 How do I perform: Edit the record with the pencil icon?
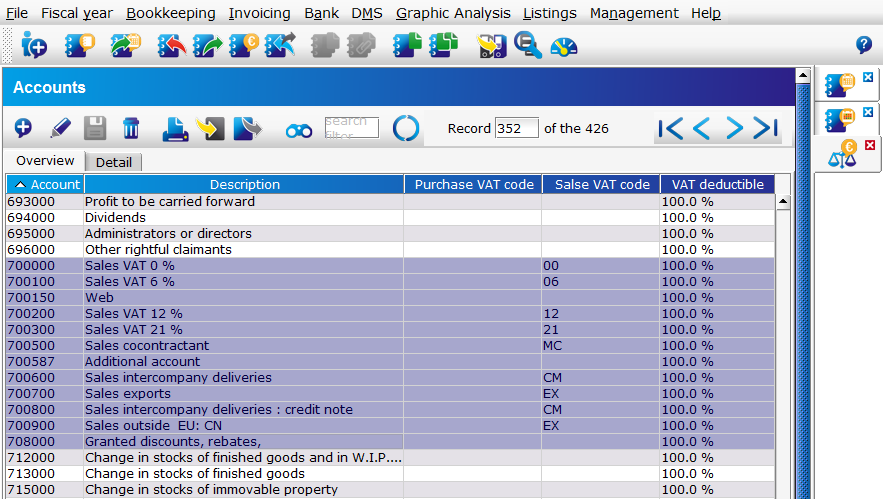pos(60,128)
